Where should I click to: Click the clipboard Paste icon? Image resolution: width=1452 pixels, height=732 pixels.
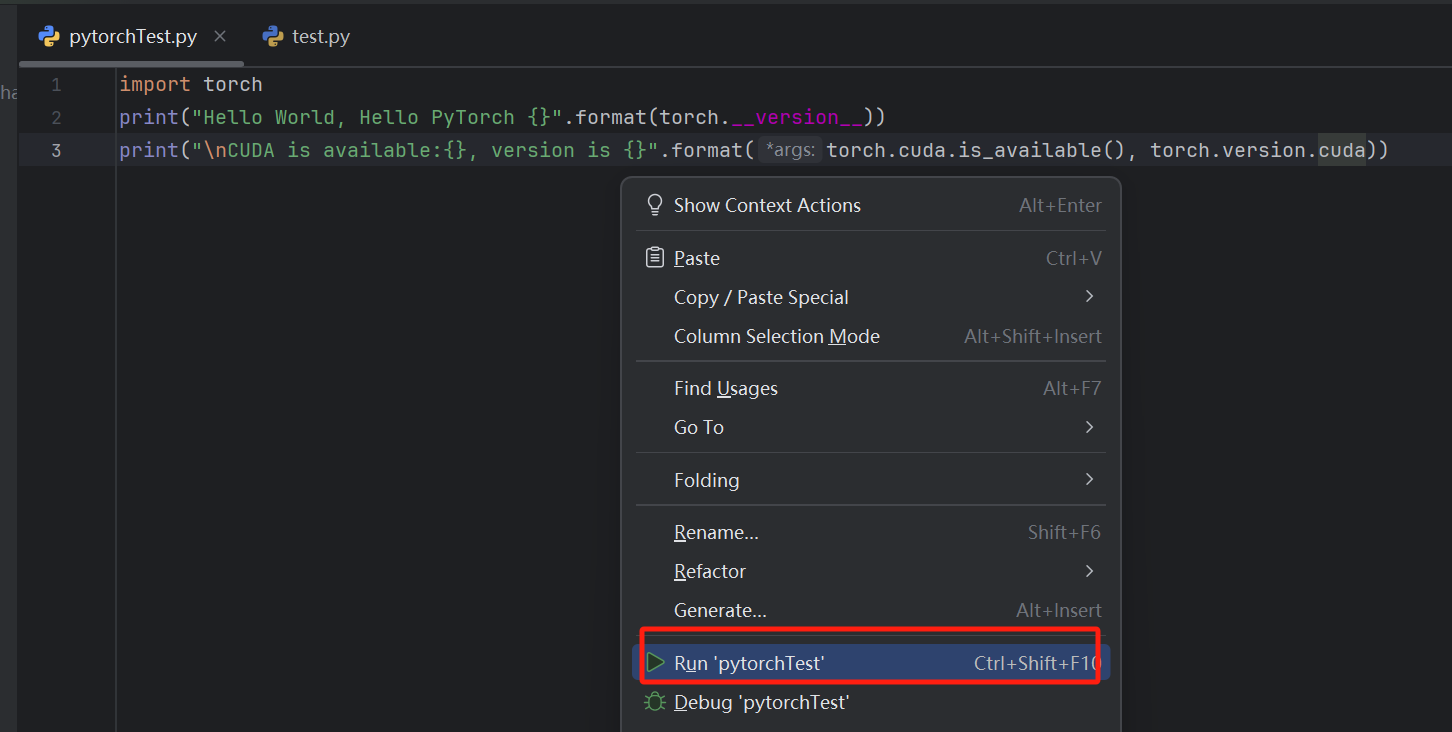point(655,258)
